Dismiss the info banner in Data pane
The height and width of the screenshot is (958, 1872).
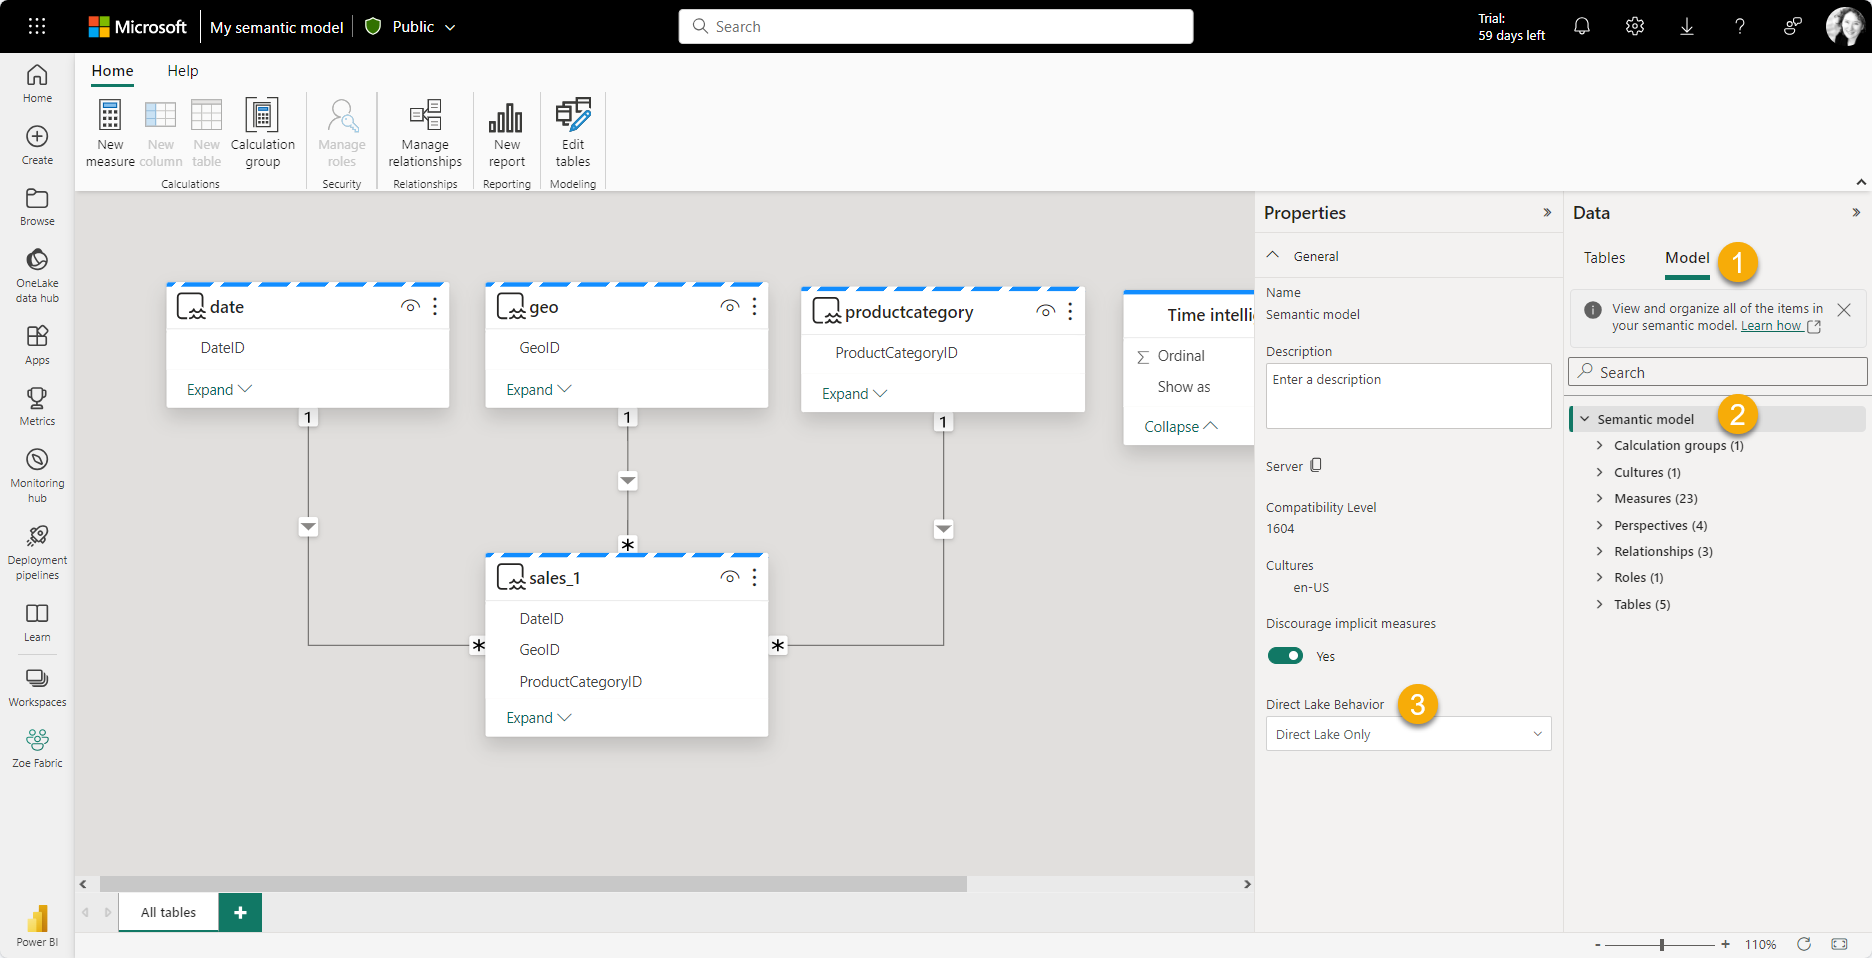tap(1844, 310)
